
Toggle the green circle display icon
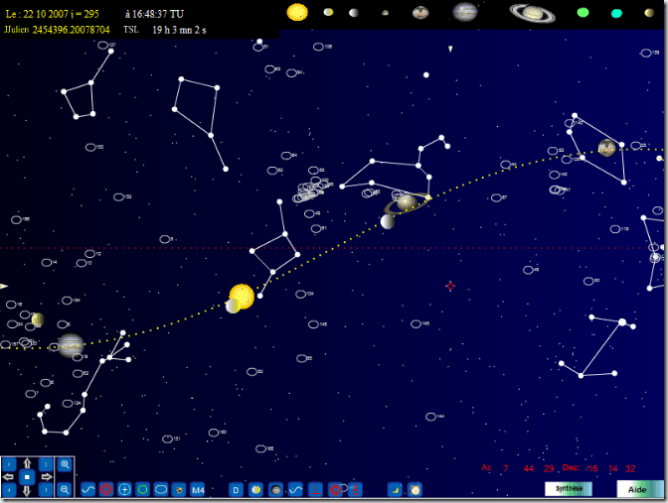143,489
